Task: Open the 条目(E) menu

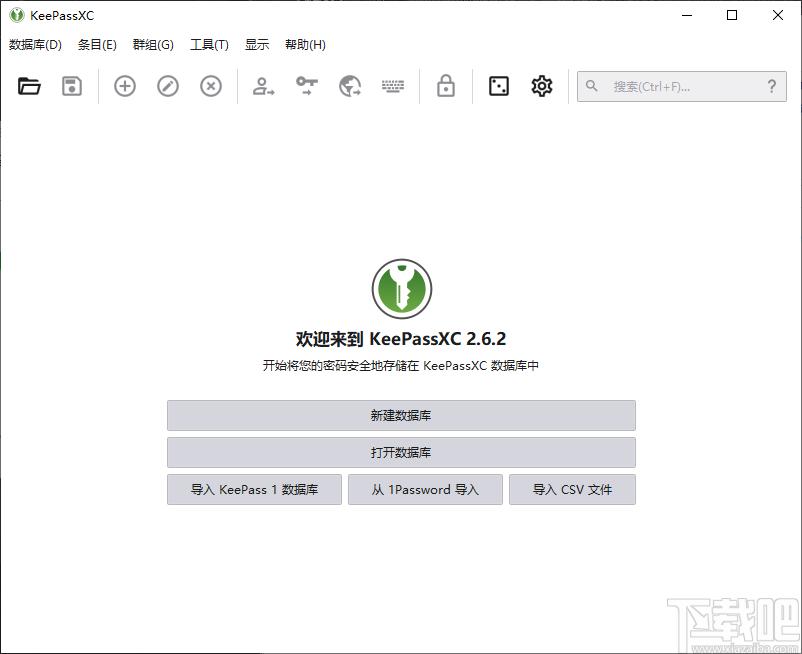Action: pyautogui.click(x=97, y=45)
